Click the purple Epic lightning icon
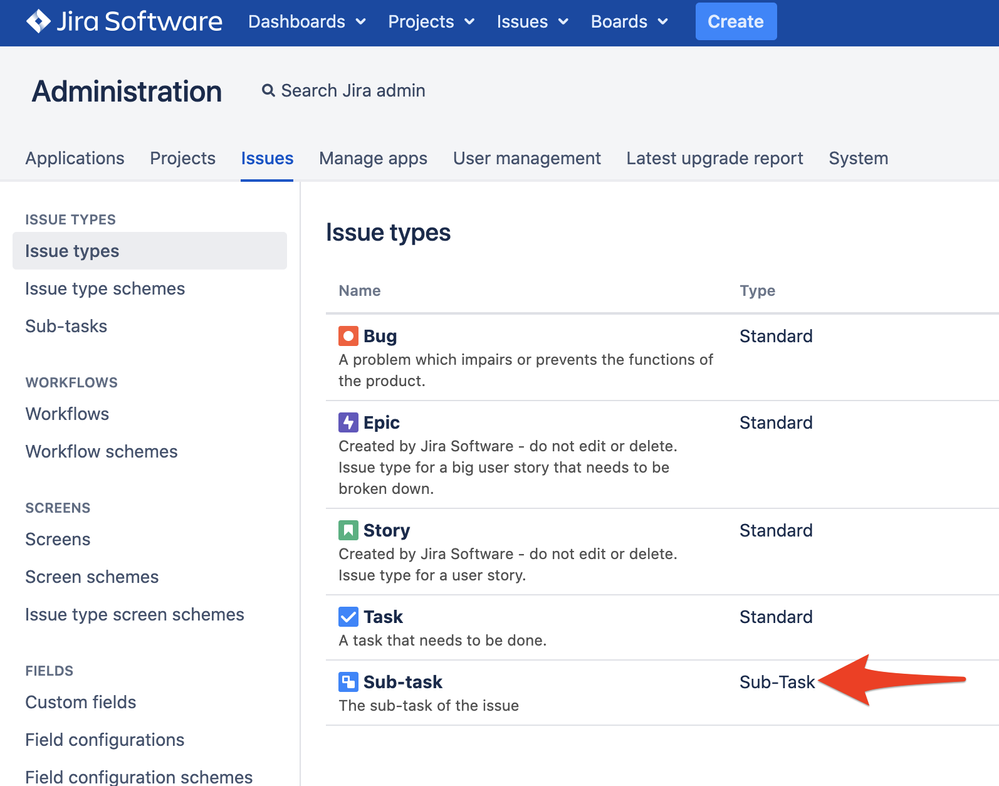 click(348, 422)
